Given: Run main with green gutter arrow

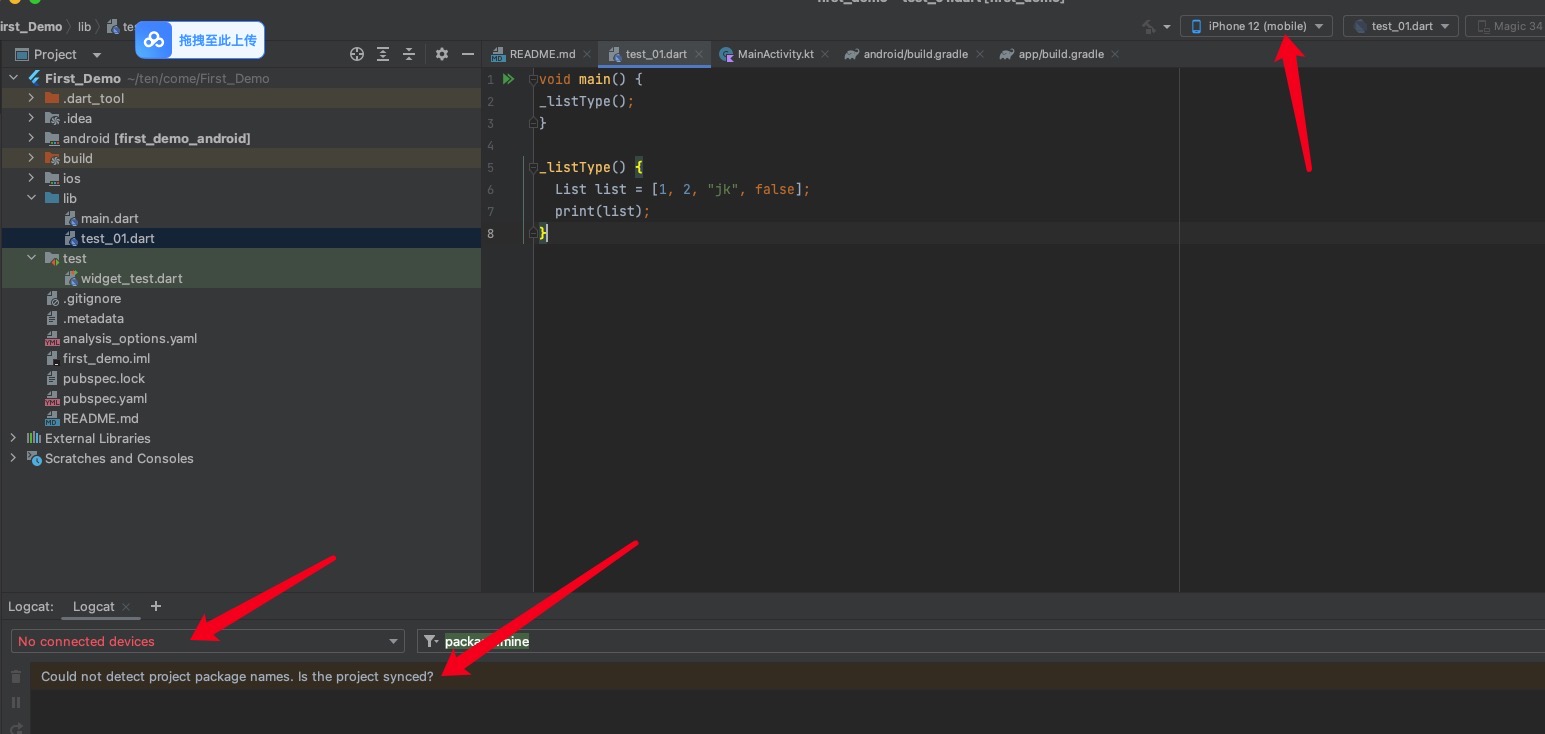Looking at the screenshot, I should pos(508,79).
